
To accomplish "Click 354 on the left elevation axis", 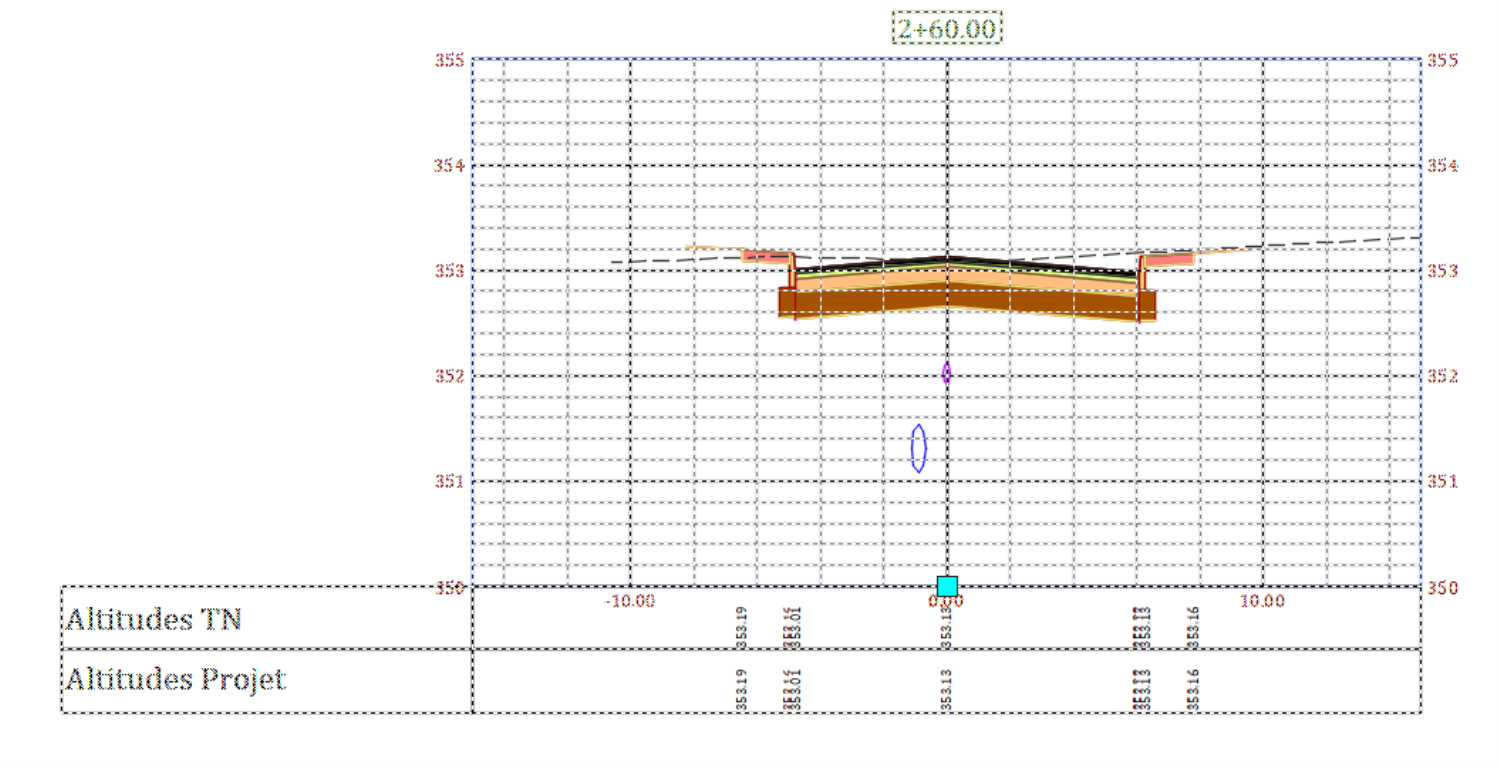I will pyautogui.click(x=449, y=165).
